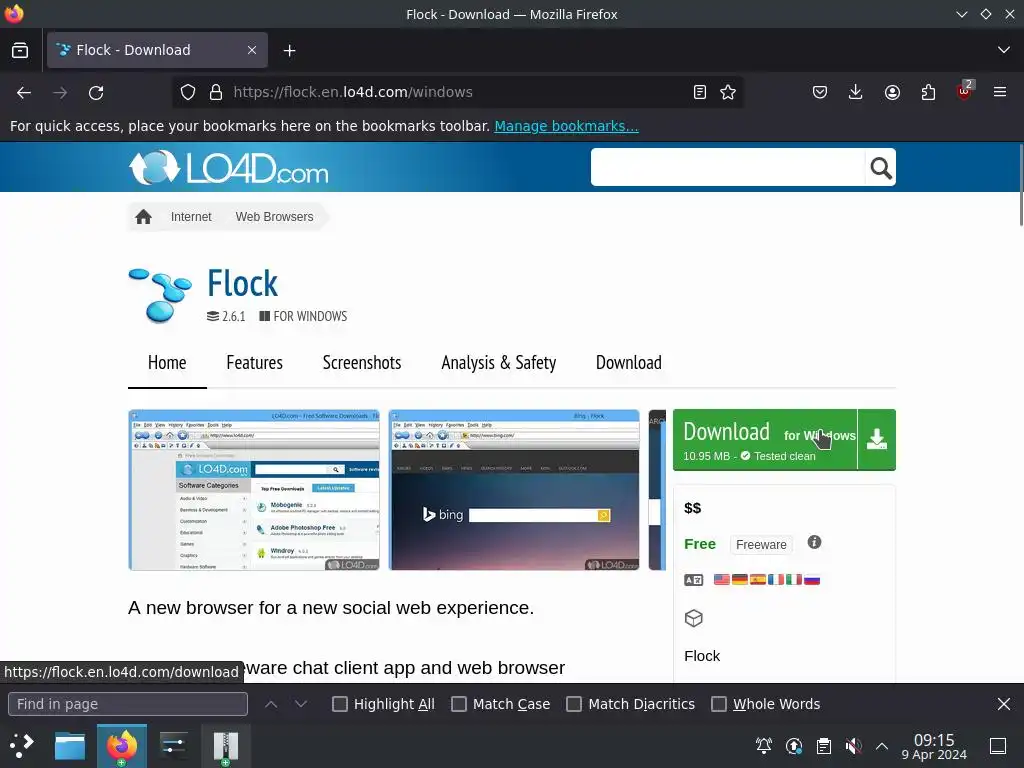
Task: Enable Whole Words checkbox
Action: click(718, 704)
